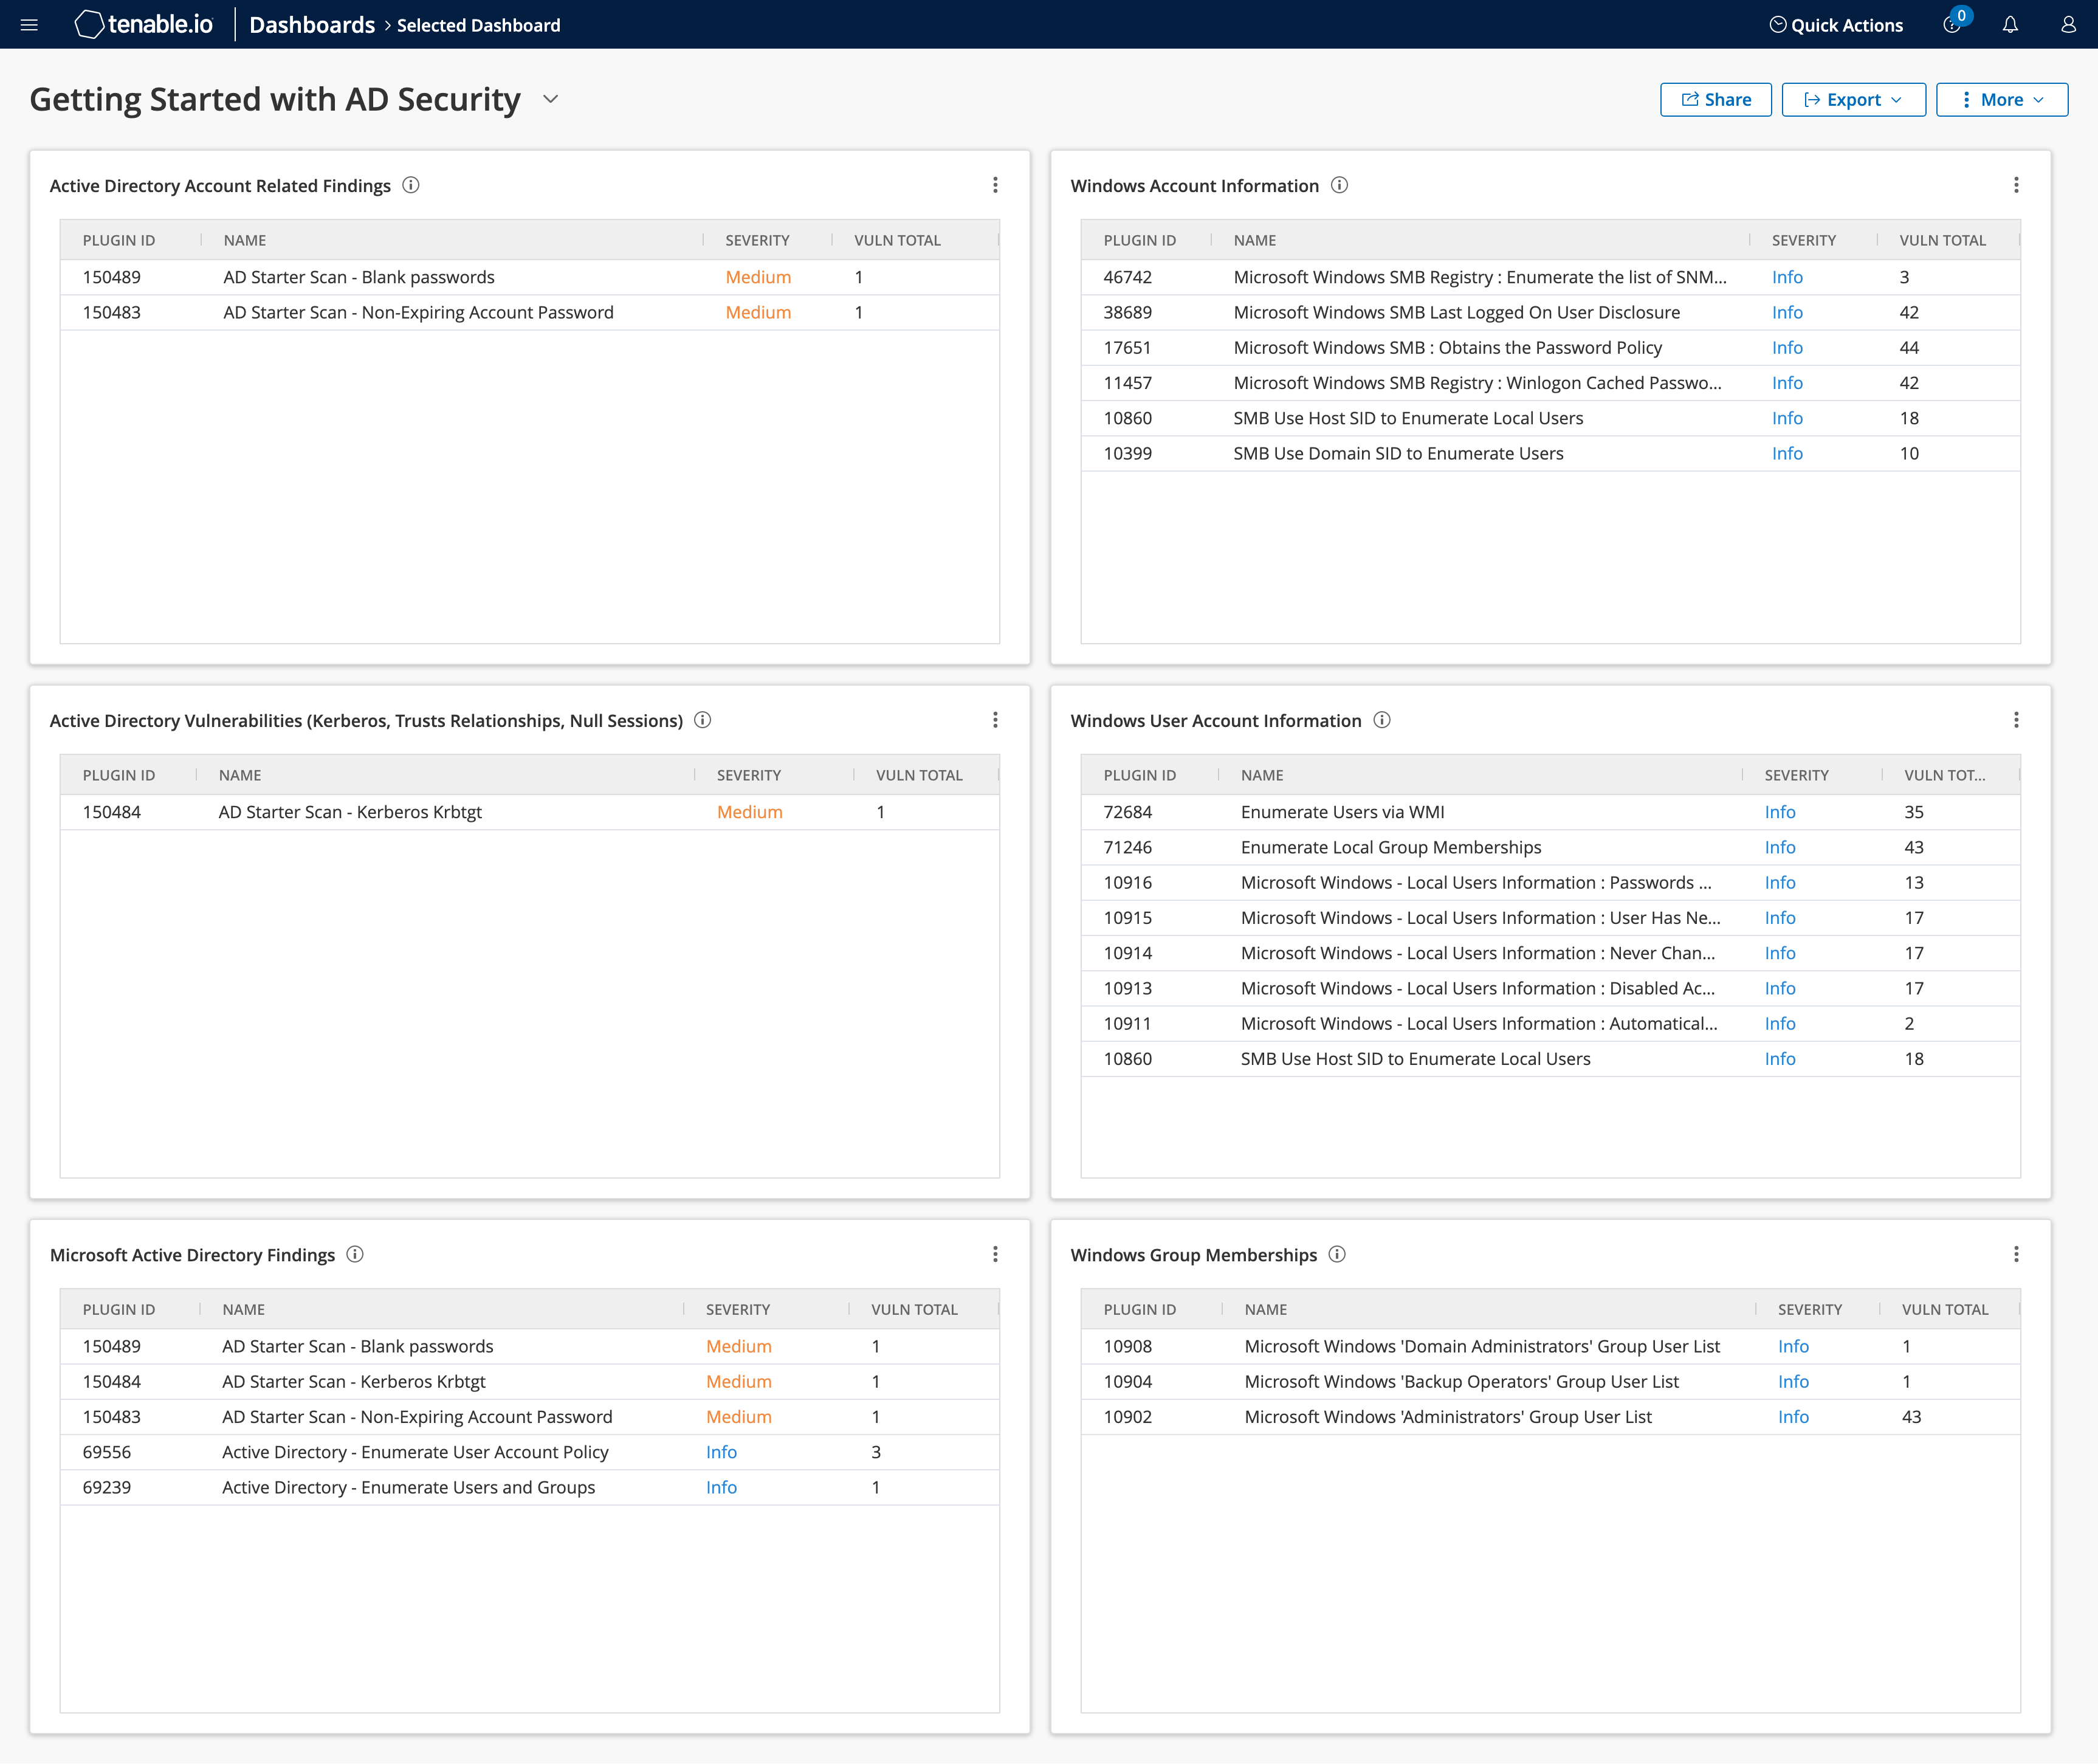This screenshot has height=1764, width=2098.
Task: Select 'Domain Administrators' Group User List row
Action: pyautogui.click(x=1550, y=1346)
